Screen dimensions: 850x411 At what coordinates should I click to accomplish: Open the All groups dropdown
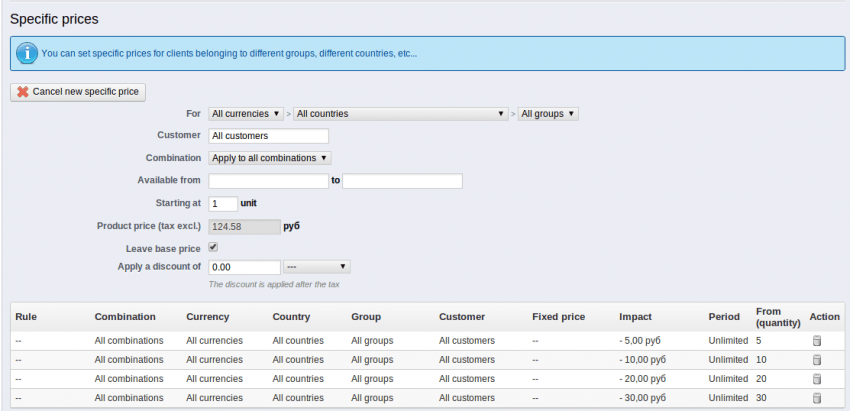point(548,114)
